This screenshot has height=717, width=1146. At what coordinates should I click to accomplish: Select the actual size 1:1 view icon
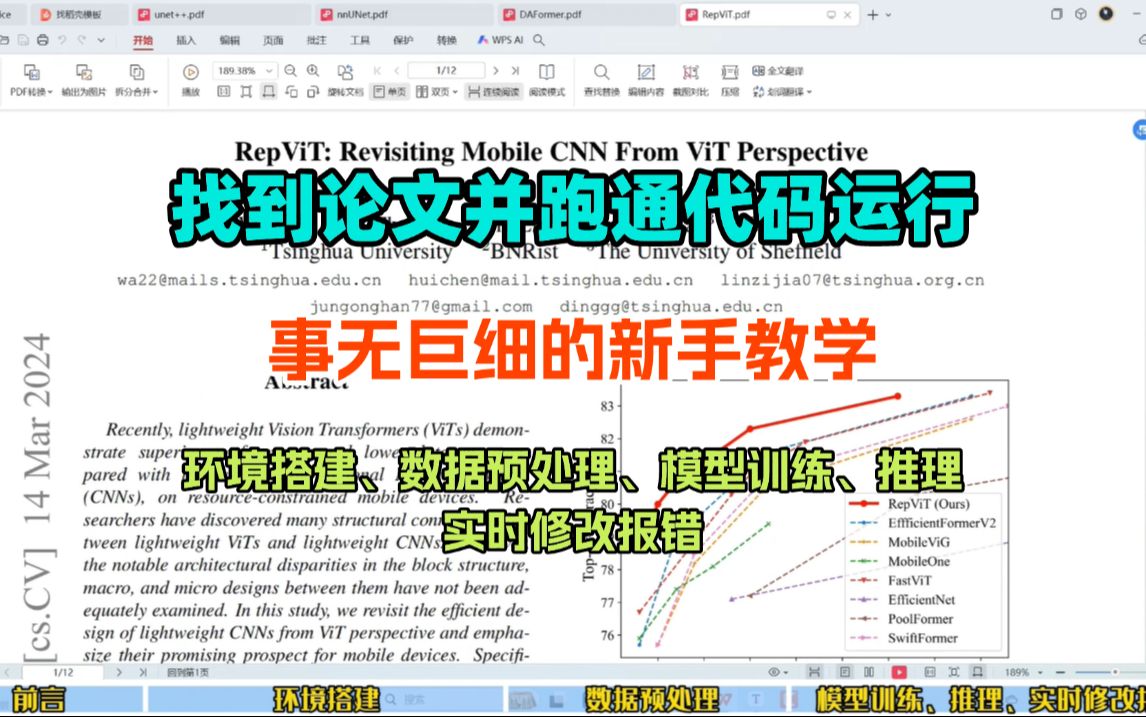click(224, 91)
